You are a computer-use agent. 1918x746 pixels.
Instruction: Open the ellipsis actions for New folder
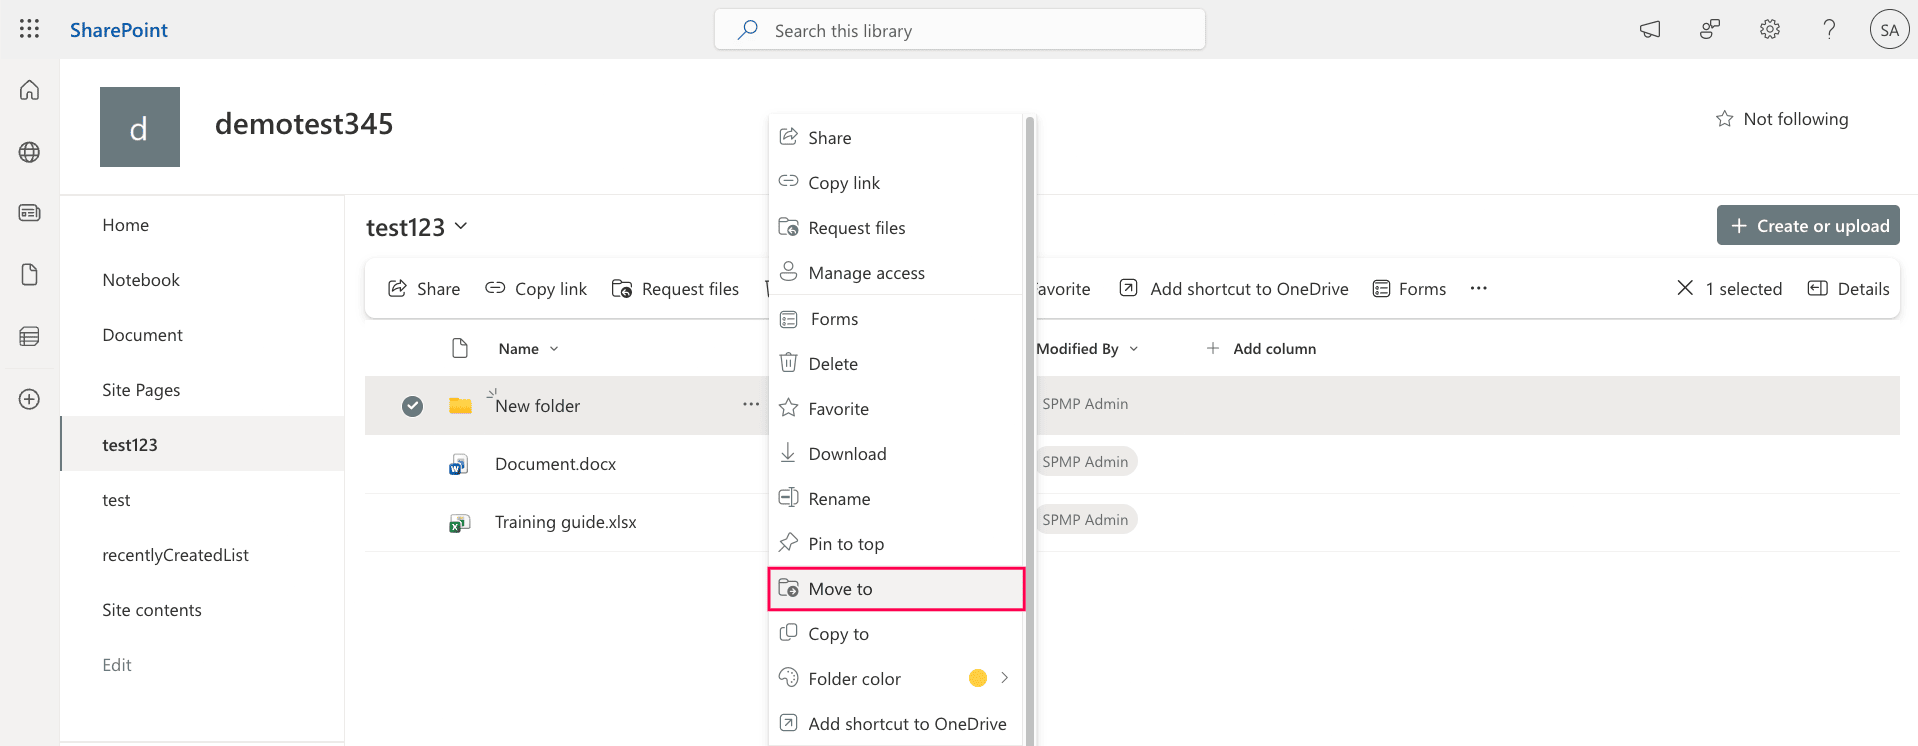[751, 404]
